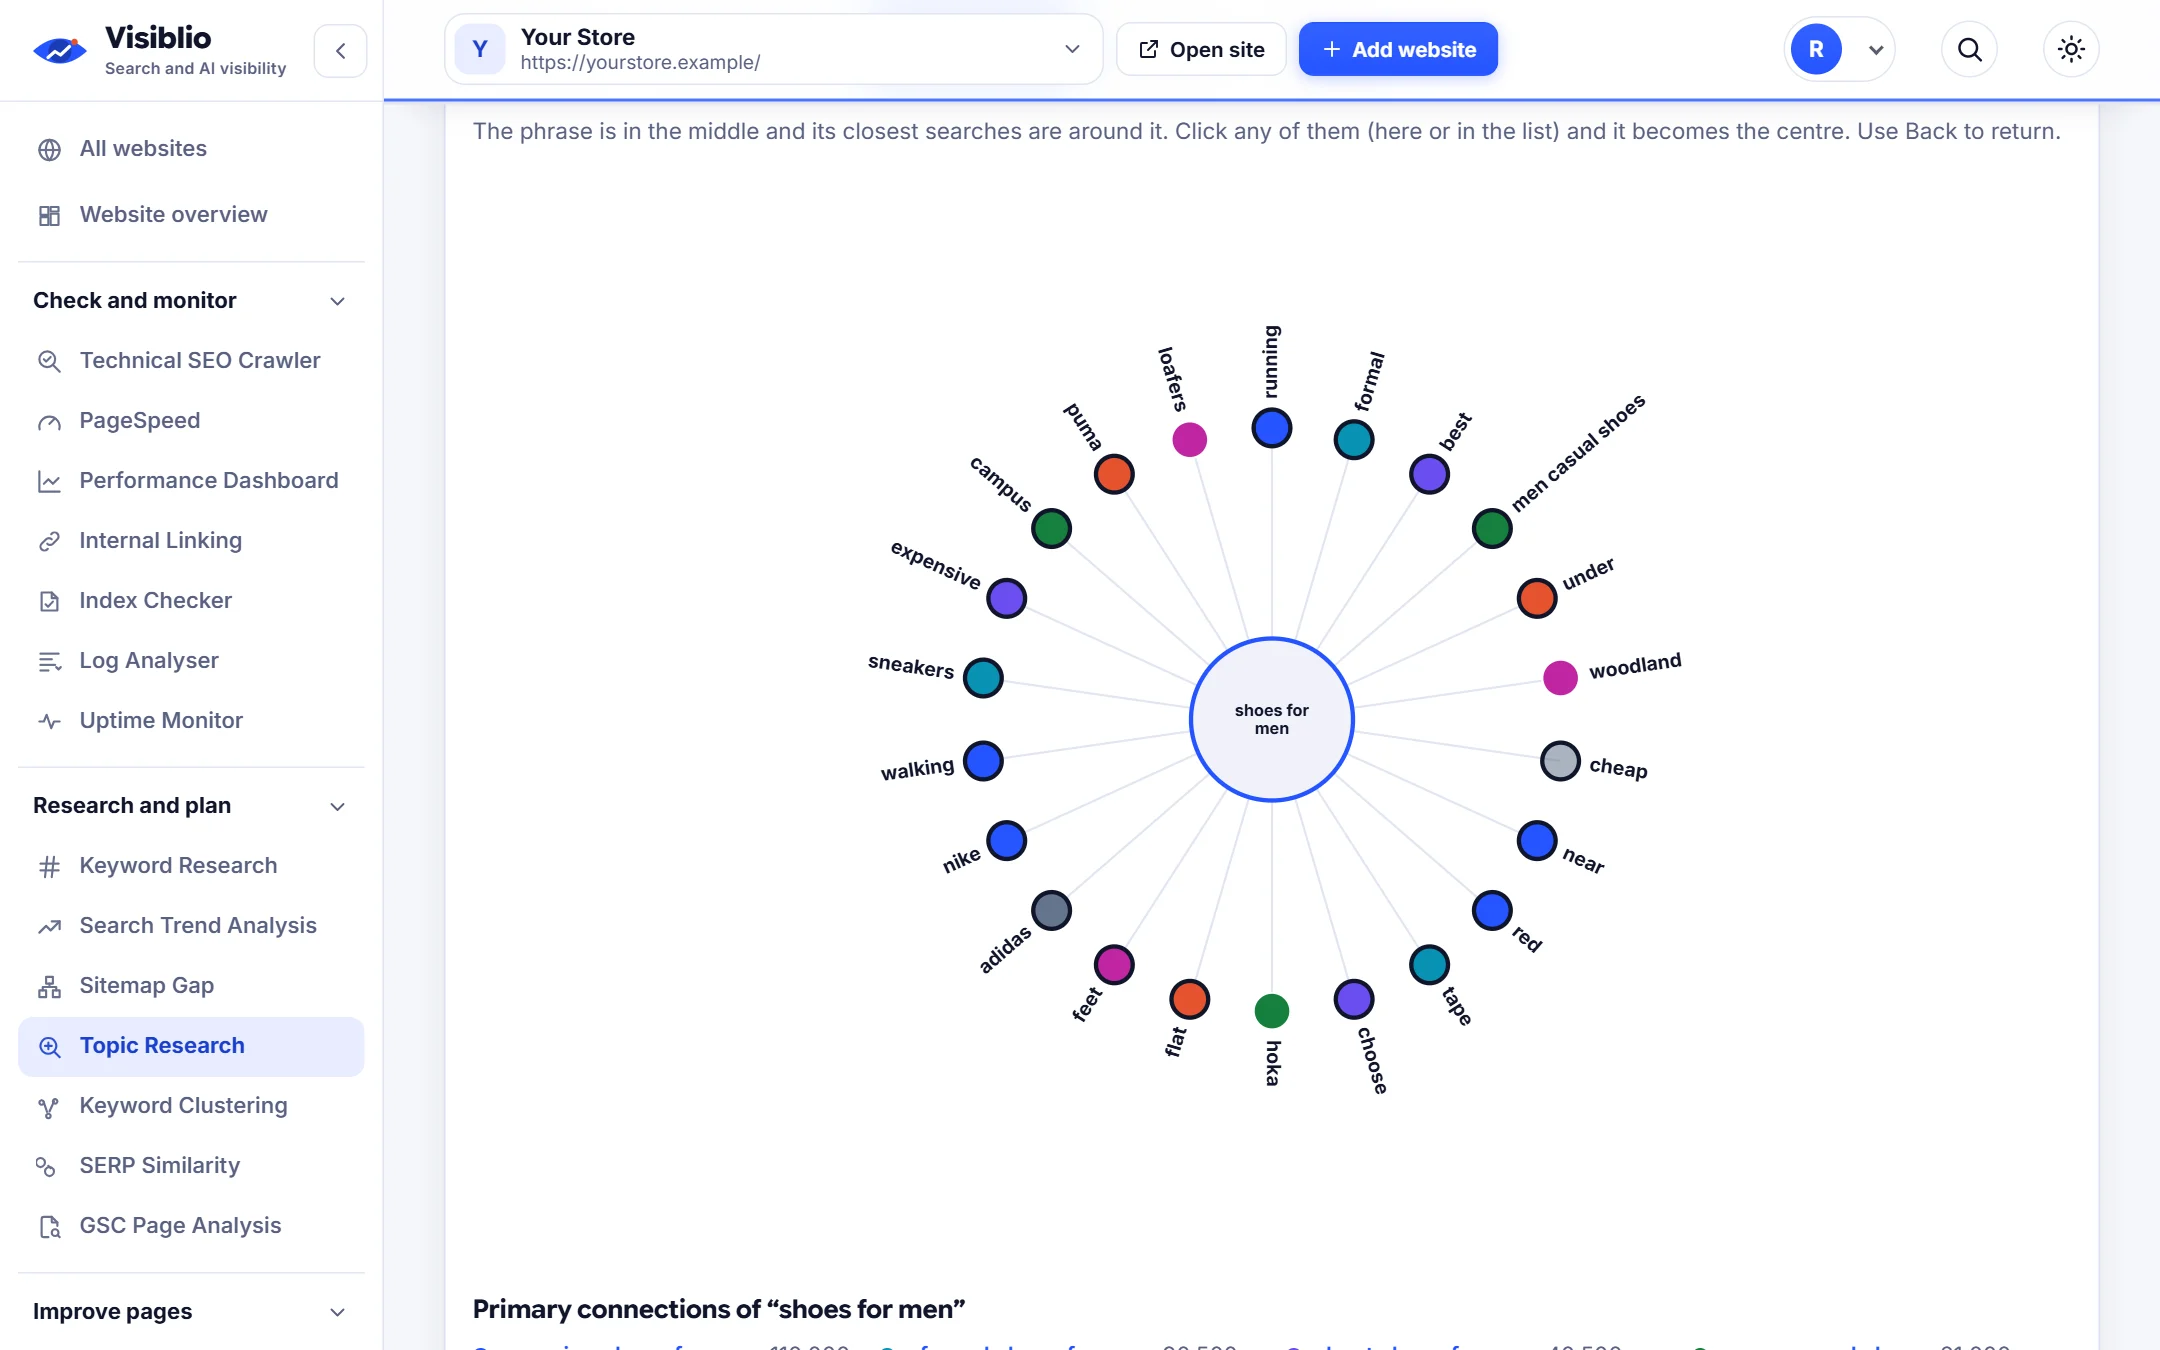Open the user account dropdown arrow
This screenshot has height=1350, width=2160.
[x=1875, y=49]
